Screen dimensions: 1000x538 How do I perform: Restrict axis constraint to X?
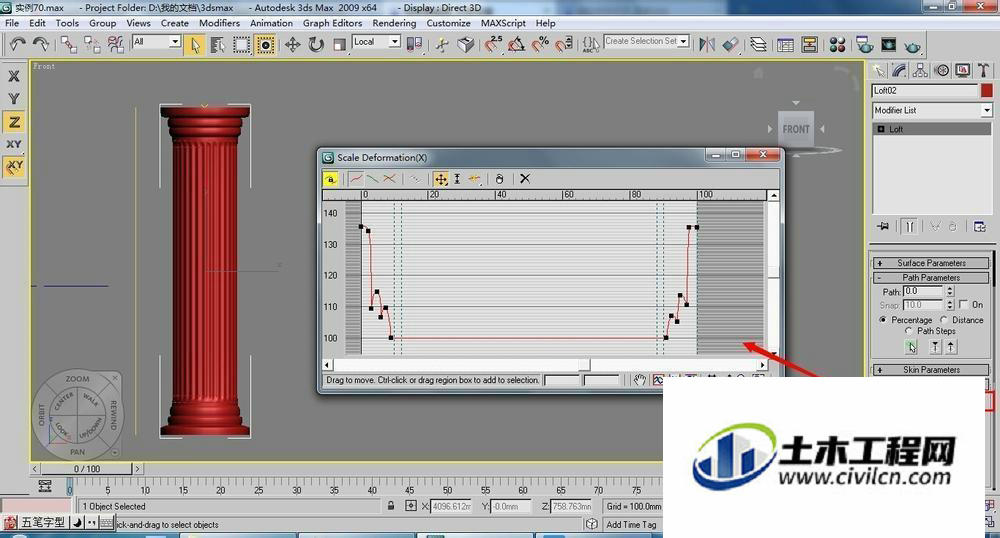pos(14,76)
